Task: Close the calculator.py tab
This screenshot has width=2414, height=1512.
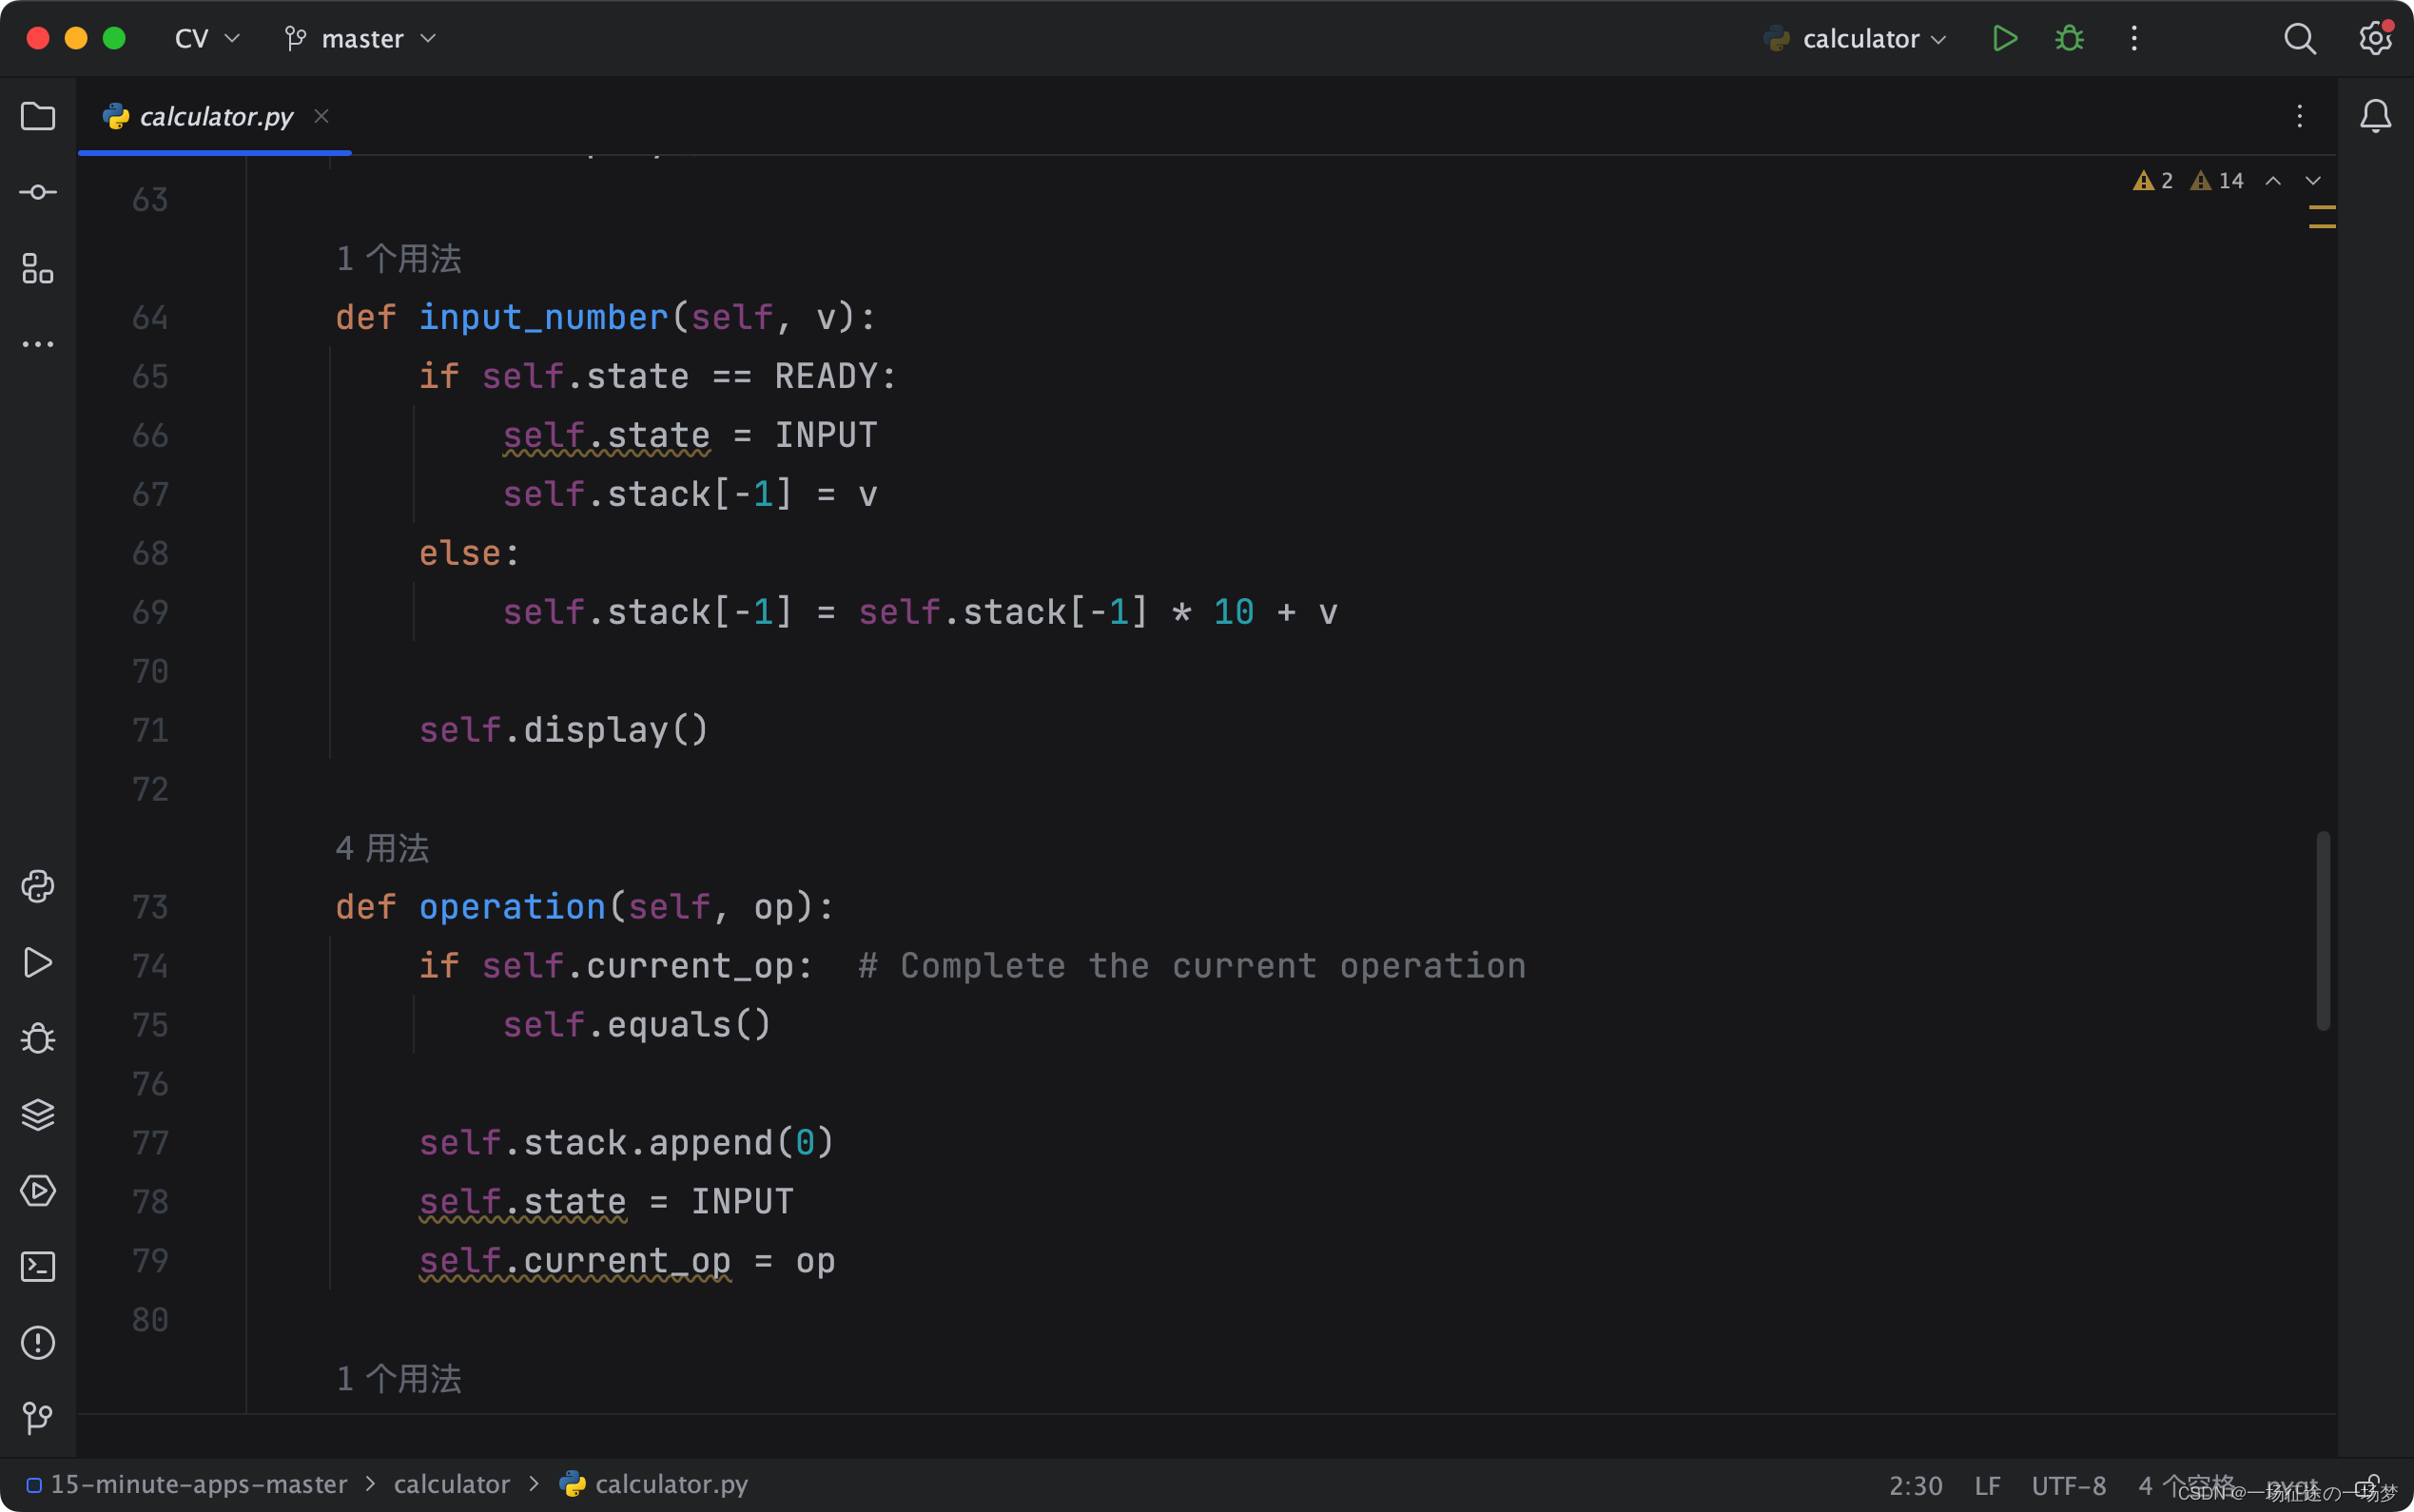Action: [321, 116]
